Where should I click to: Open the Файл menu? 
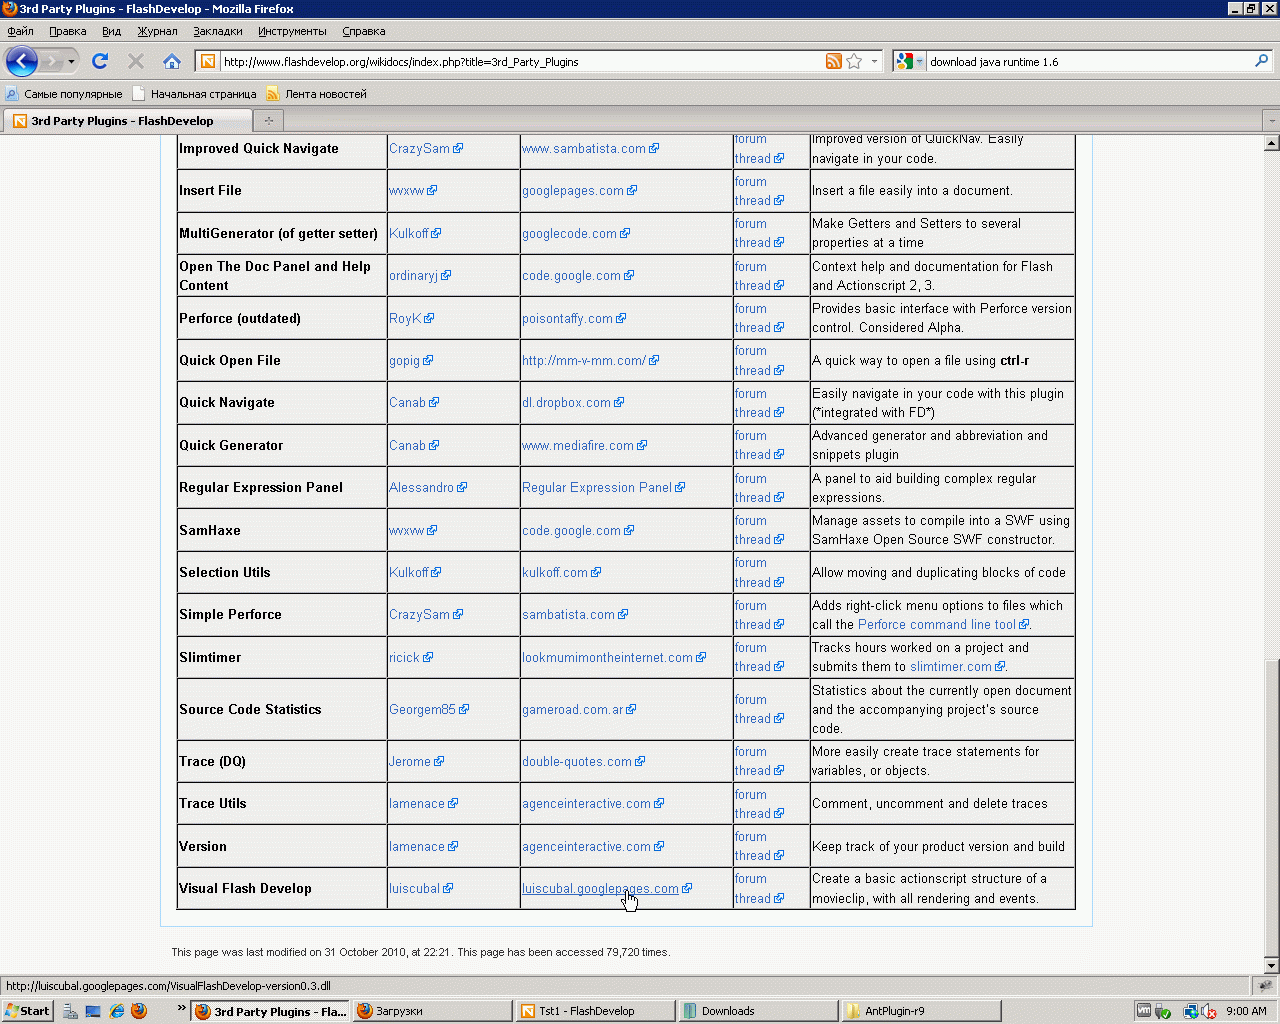click(20, 31)
